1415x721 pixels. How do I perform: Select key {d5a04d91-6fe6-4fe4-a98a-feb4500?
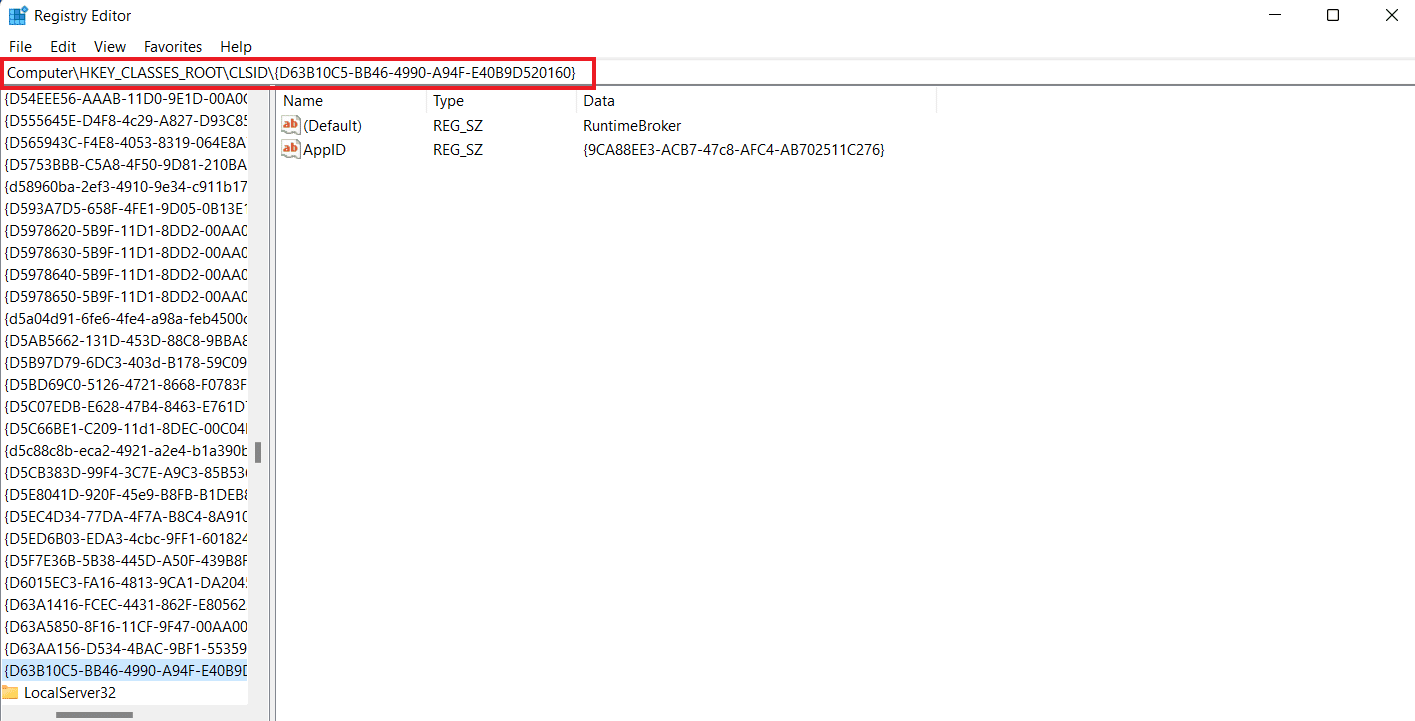tap(125, 319)
